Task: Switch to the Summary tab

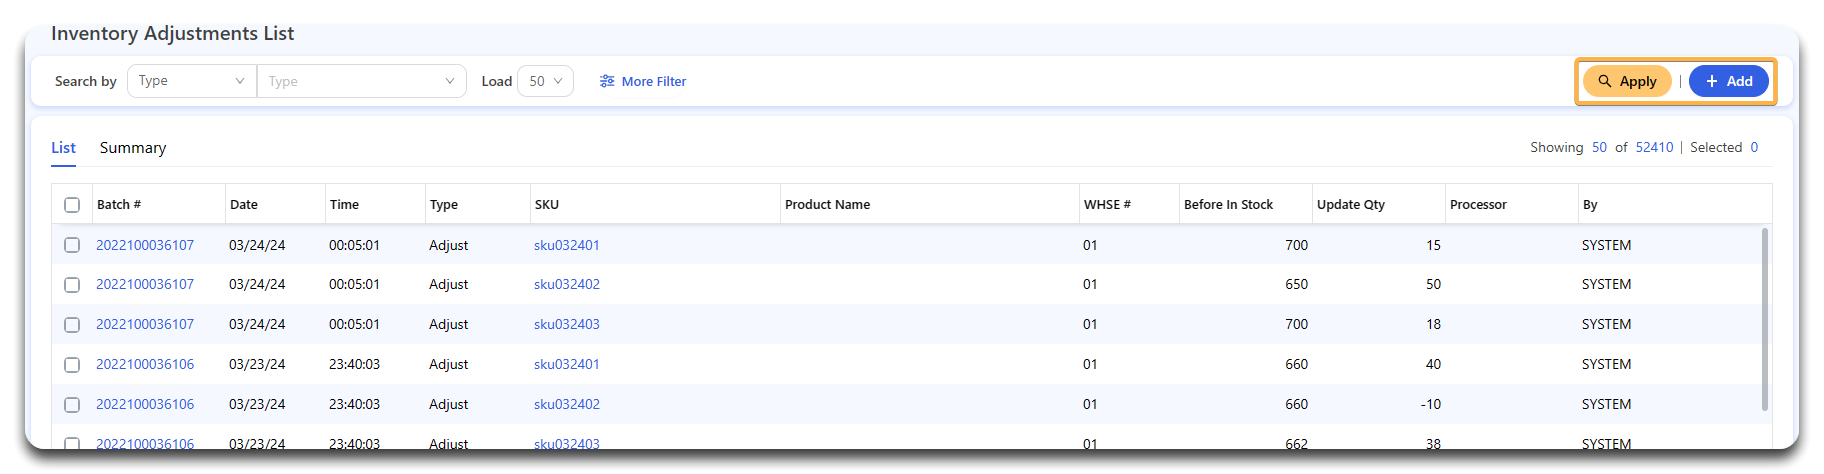Action: (x=133, y=148)
